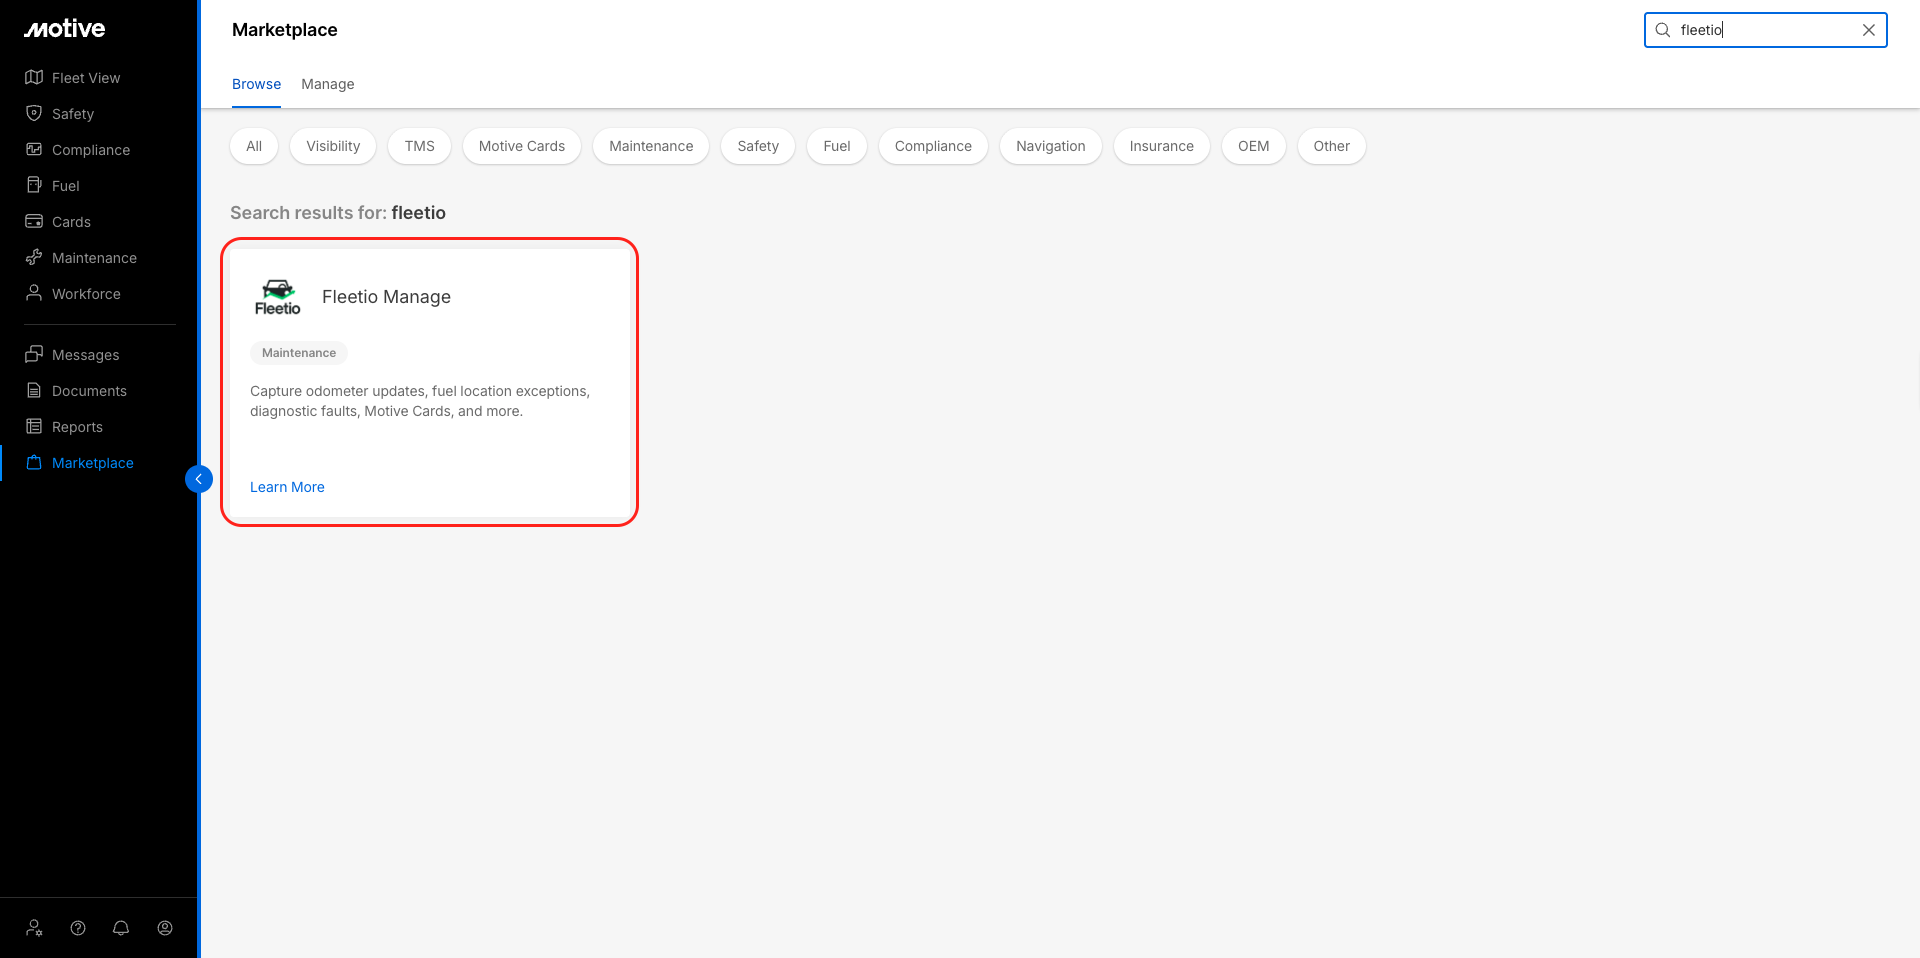Click the Marketplace page heading
This screenshot has width=1920, height=958.
tap(285, 30)
